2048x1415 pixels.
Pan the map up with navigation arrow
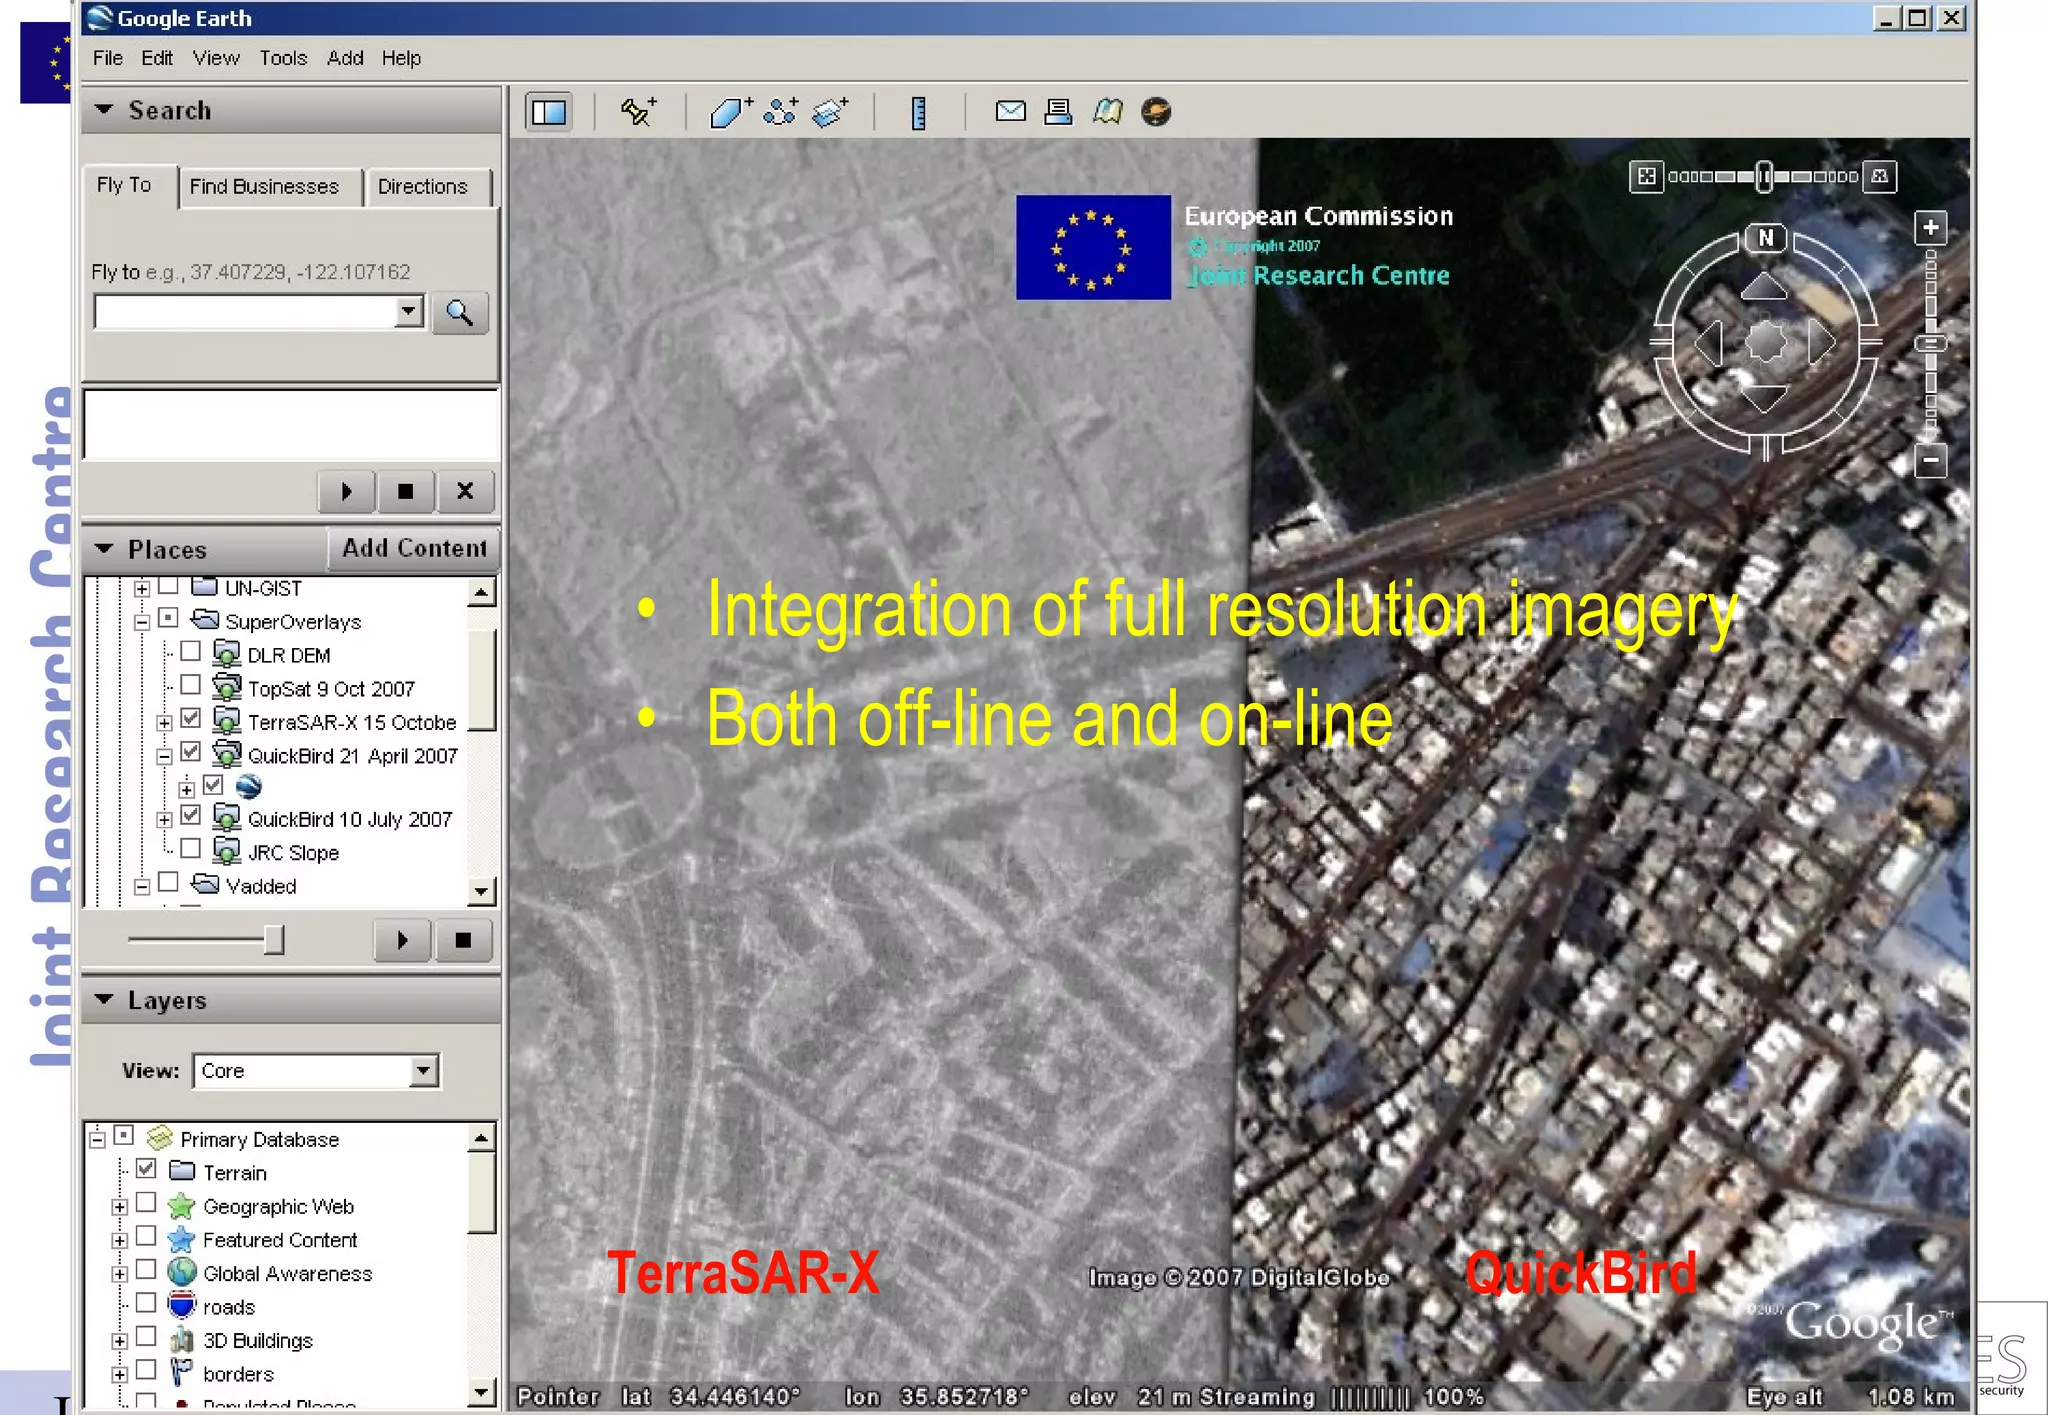point(1764,287)
